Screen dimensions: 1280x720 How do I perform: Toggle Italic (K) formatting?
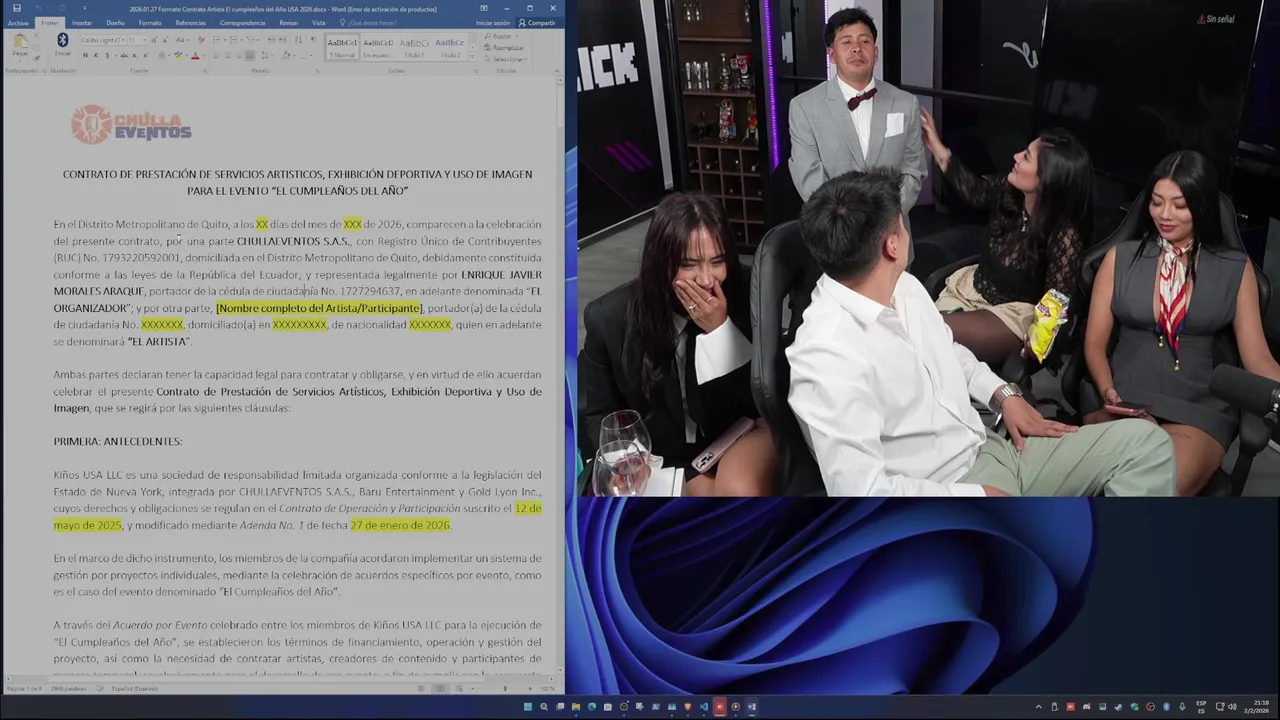(x=96, y=55)
